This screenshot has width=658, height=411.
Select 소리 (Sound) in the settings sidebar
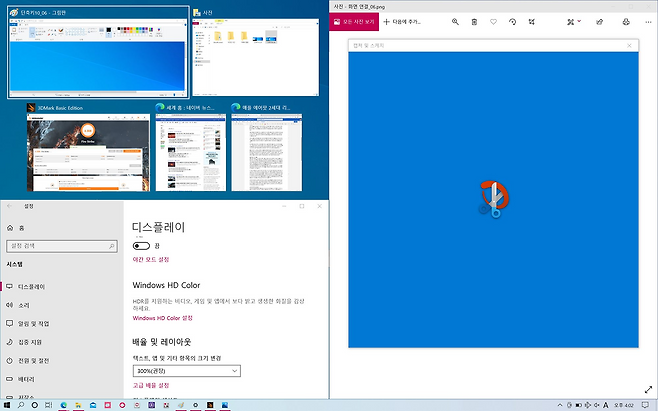24,305
